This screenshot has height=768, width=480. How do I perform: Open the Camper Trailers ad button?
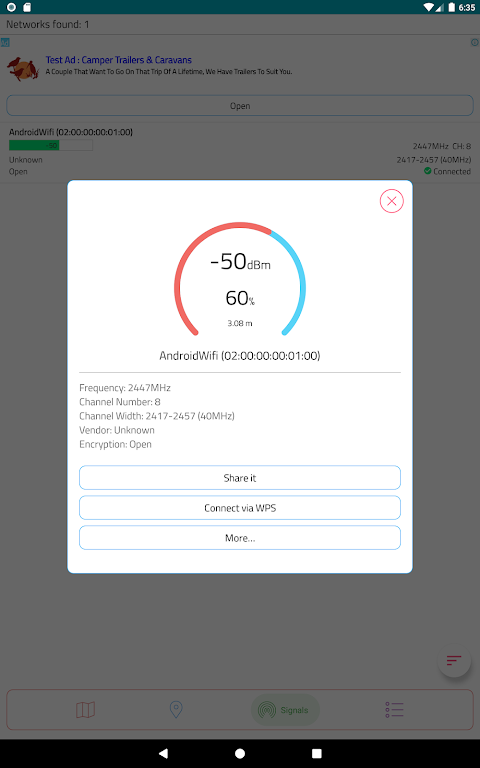pos(240,106)
